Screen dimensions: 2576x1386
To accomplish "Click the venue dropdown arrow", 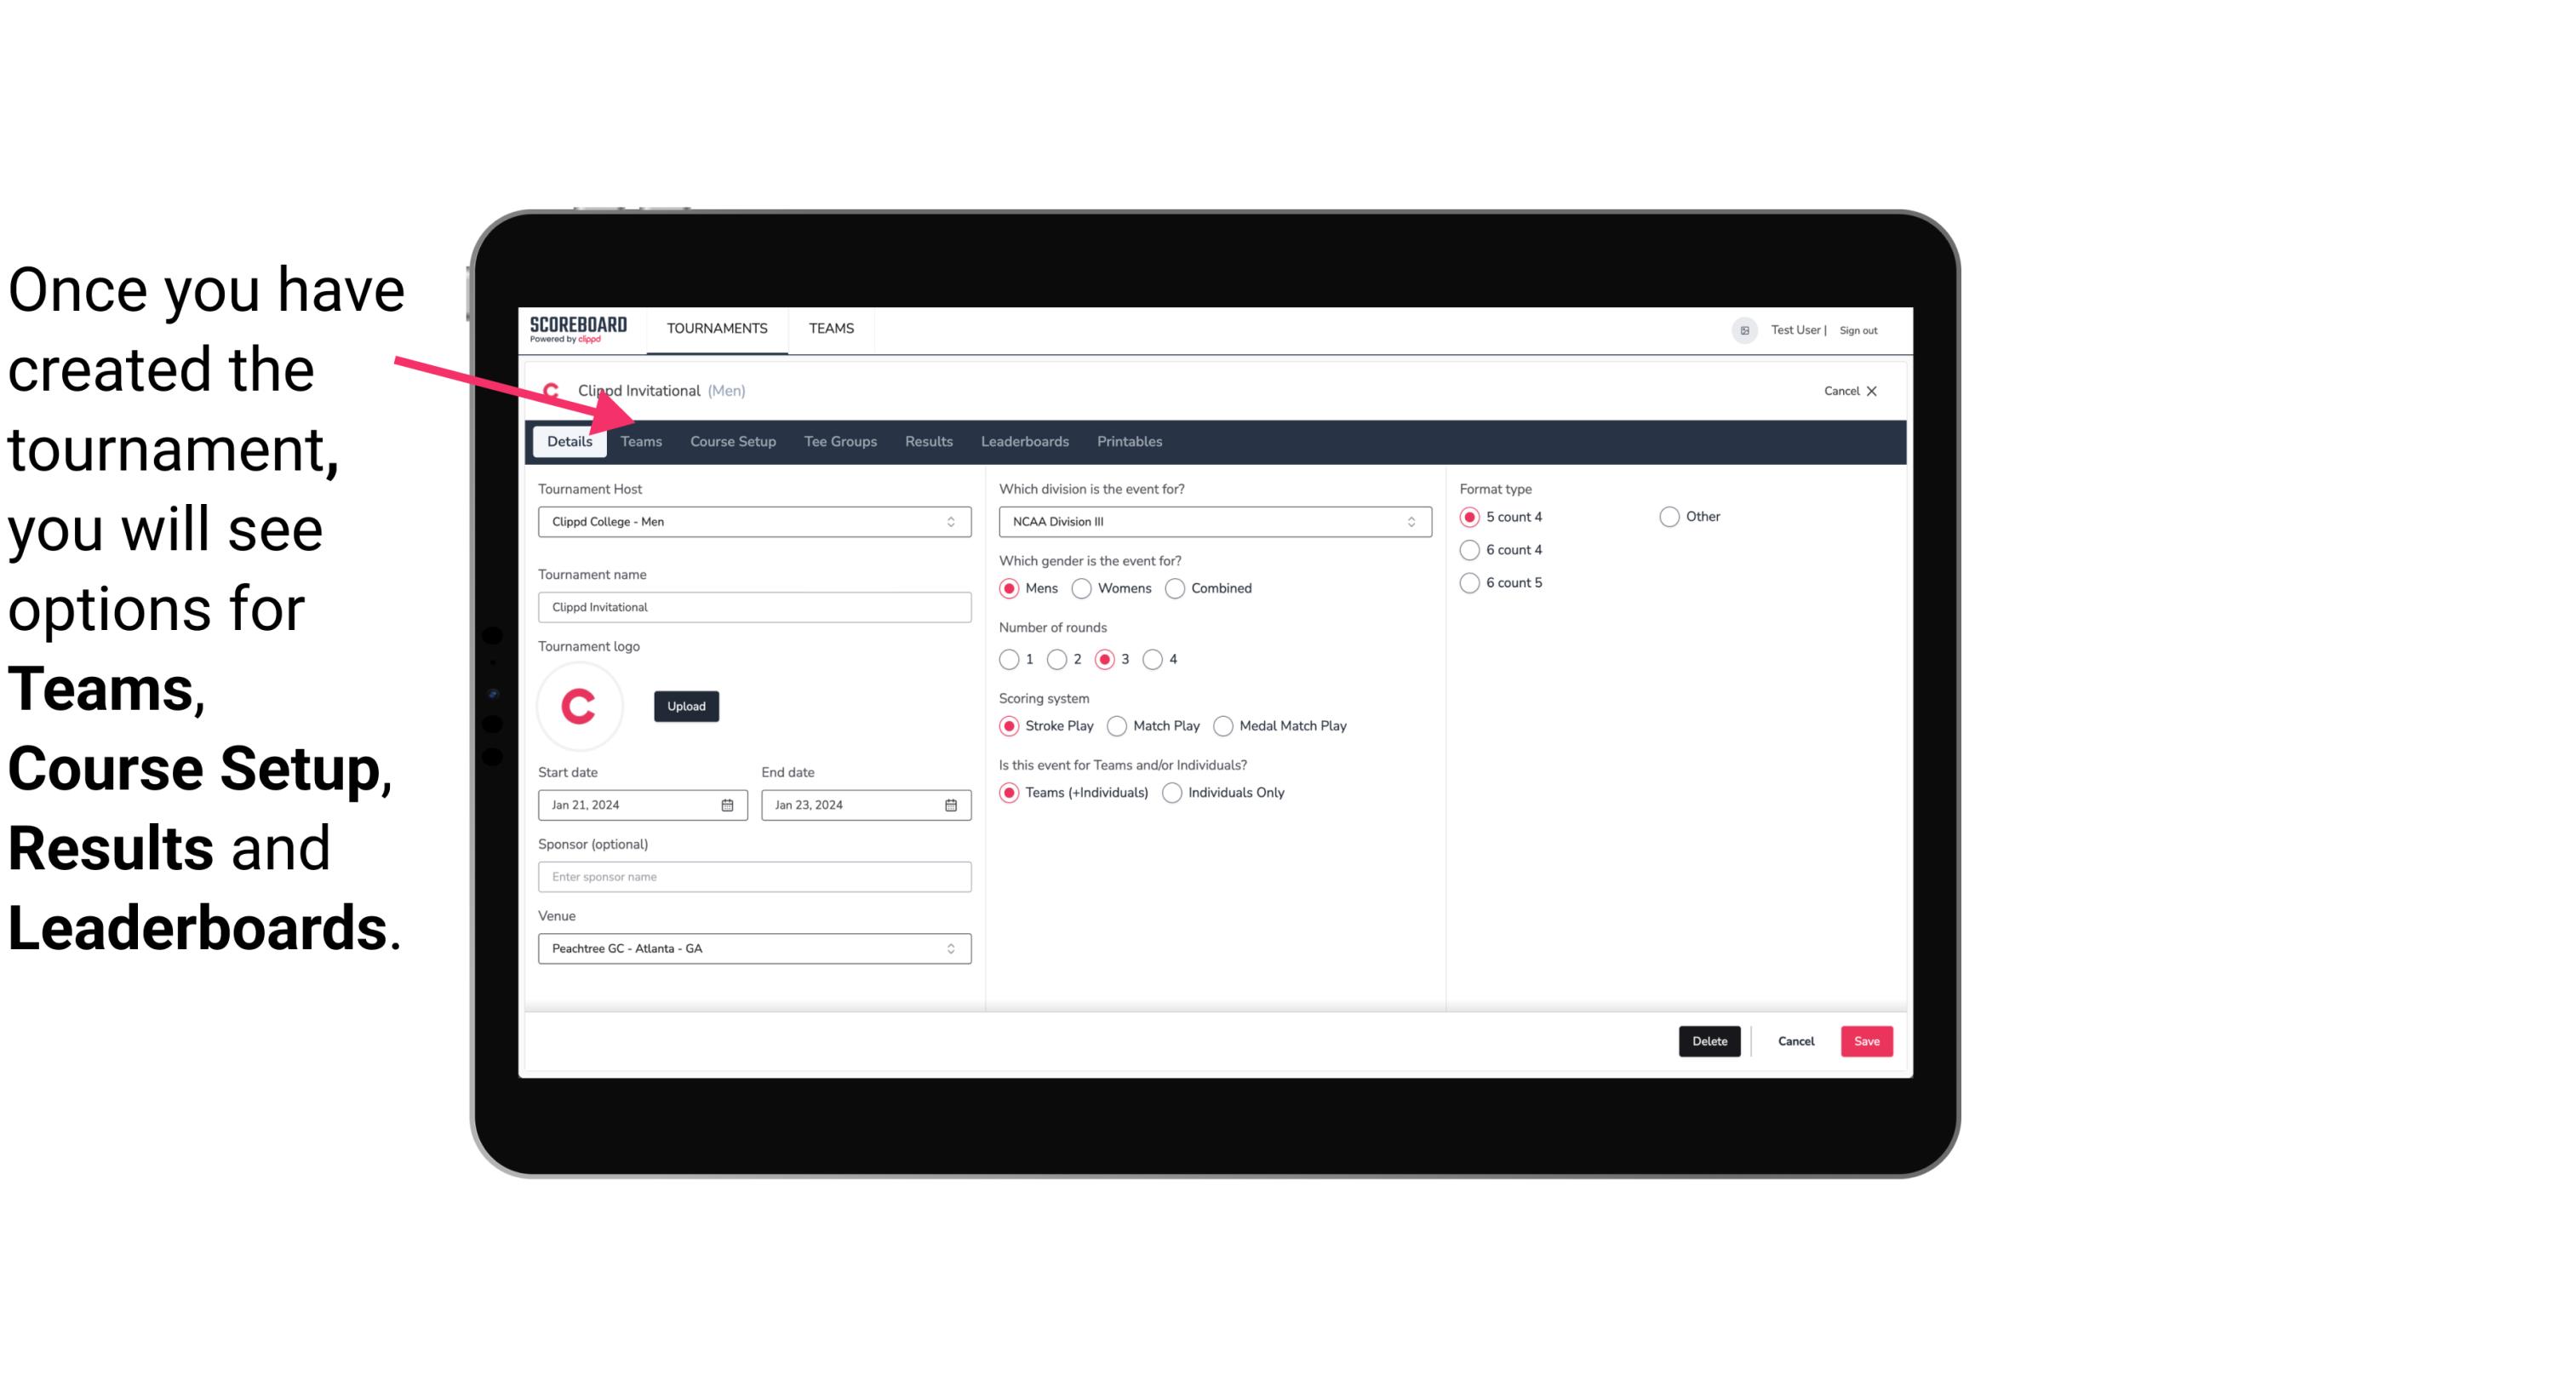I will click(x=953, y=948).
